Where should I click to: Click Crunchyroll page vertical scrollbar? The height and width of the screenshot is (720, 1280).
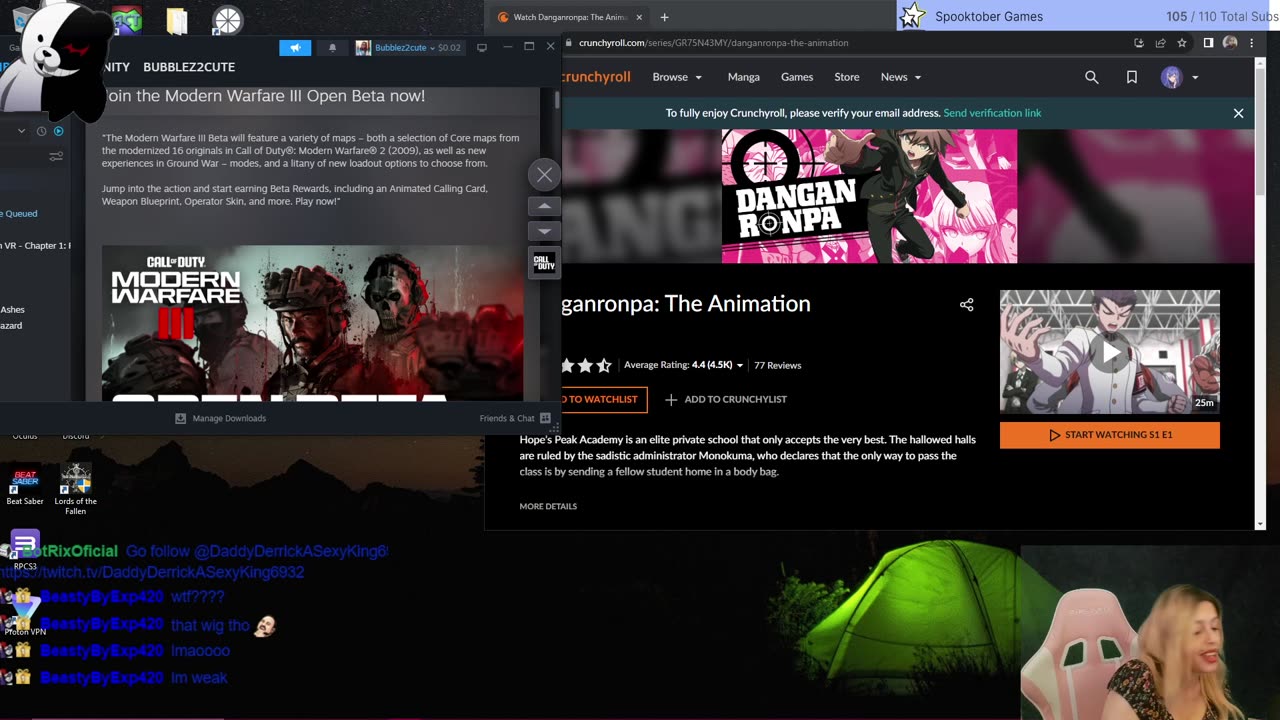[1260, 130]
